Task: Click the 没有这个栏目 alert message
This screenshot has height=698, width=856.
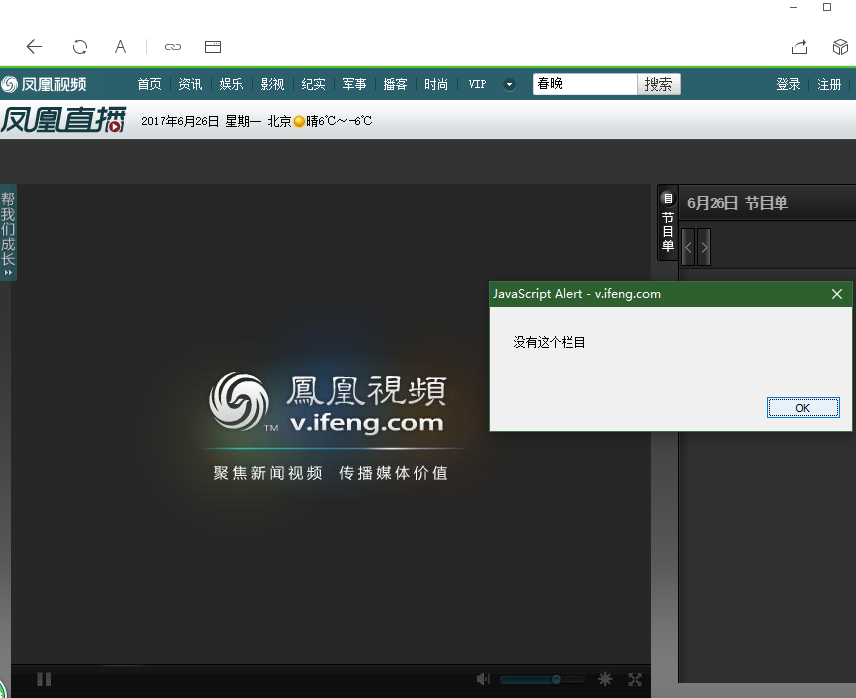Action: [549, 342]
